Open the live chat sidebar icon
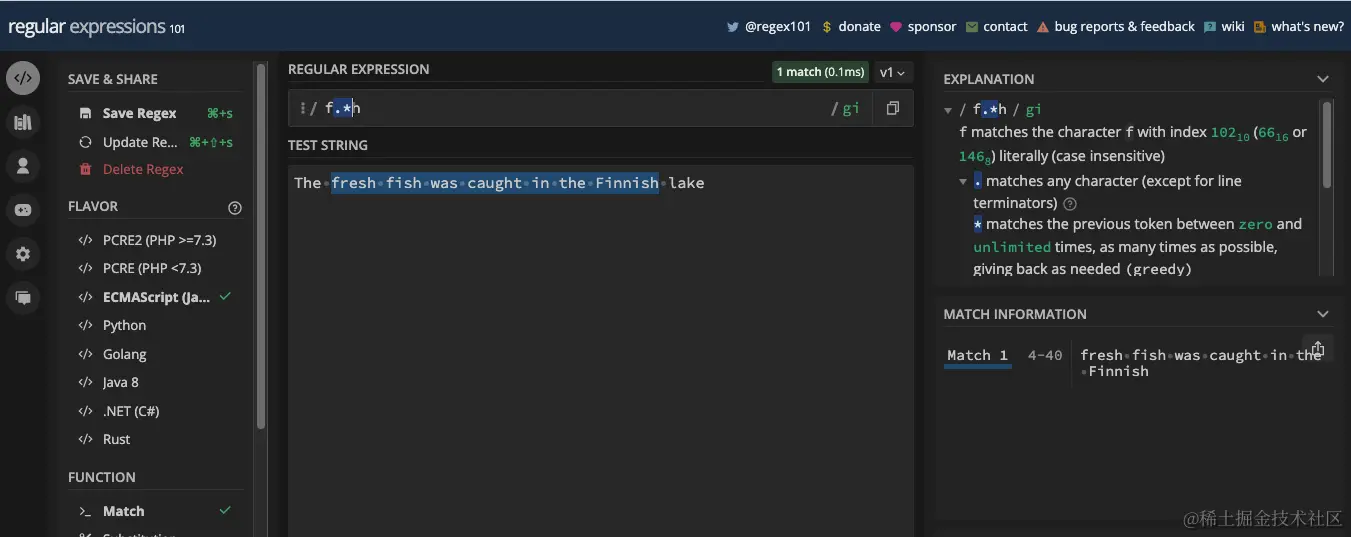Image resolution: width=1351 pixels, height=537 pixels. (23, 298)
